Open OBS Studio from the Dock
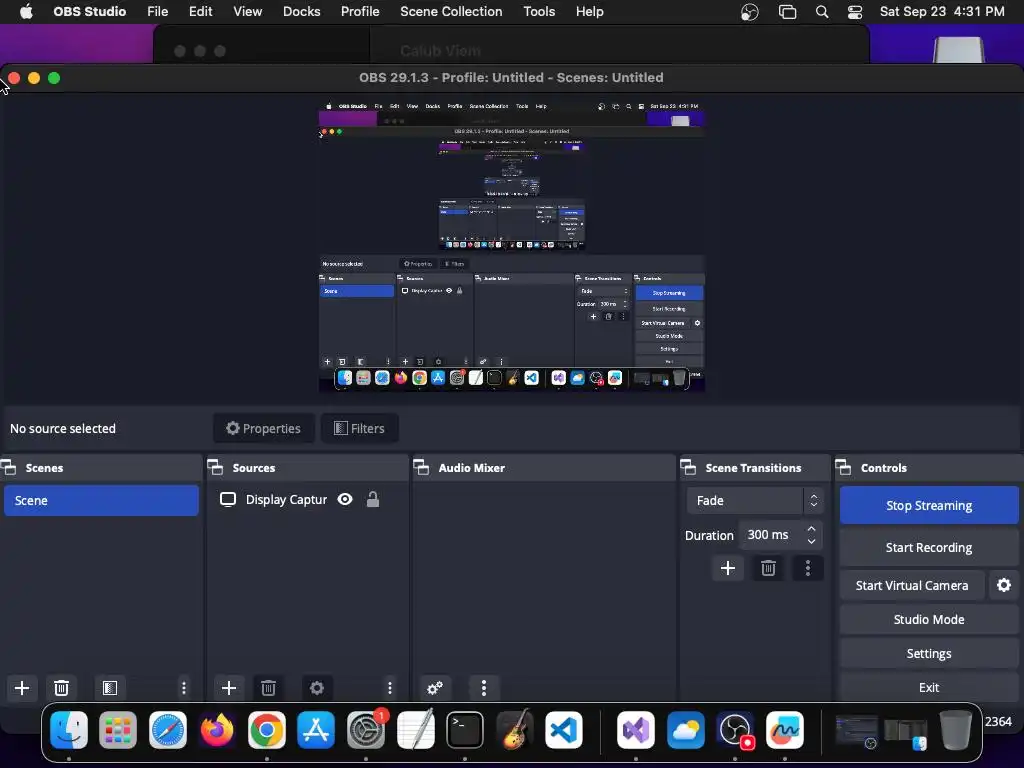 tap(735, 730)
